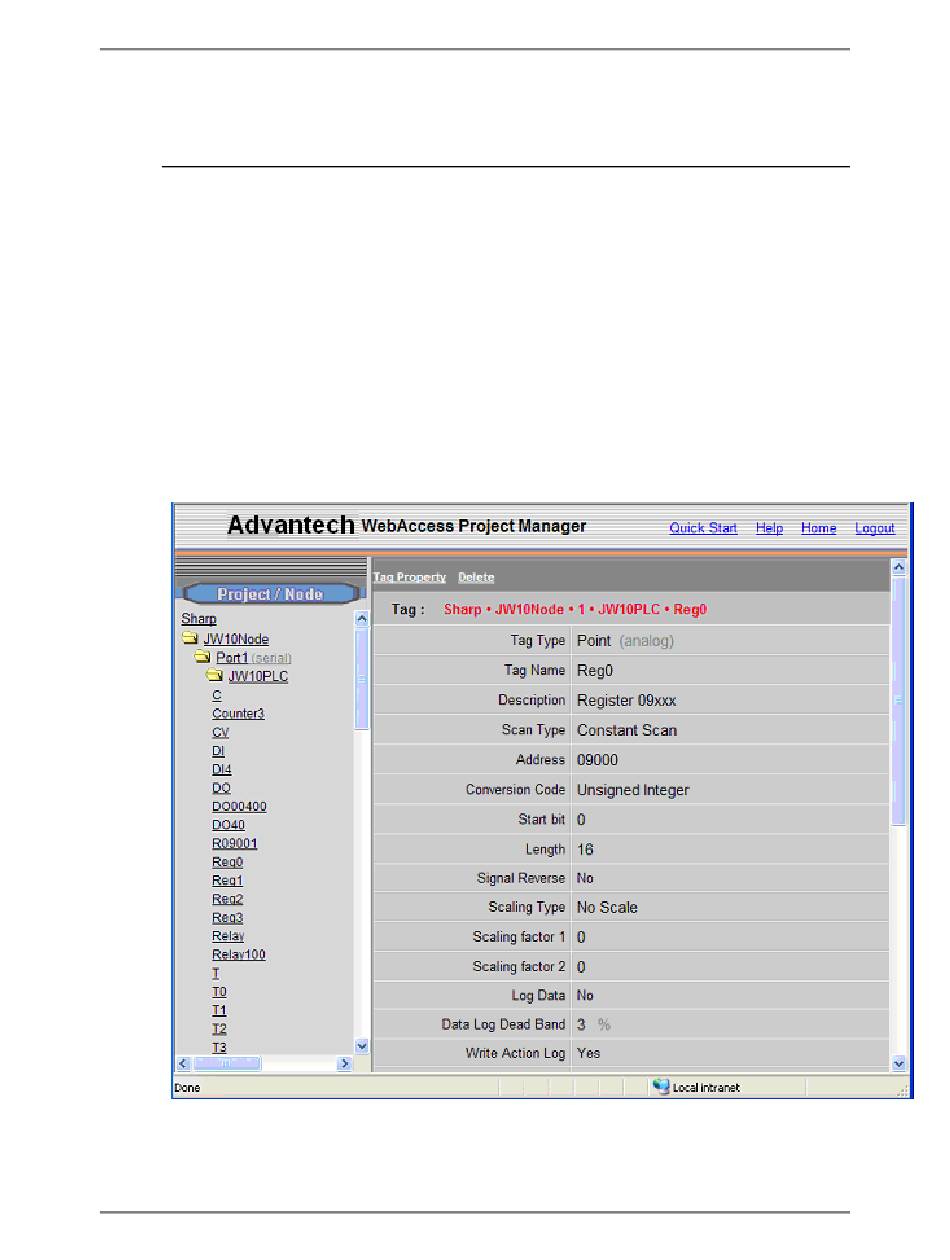The image size is (950, 1260).
Task: Click the main pane scroll up arrow
Action: point(898,567)
